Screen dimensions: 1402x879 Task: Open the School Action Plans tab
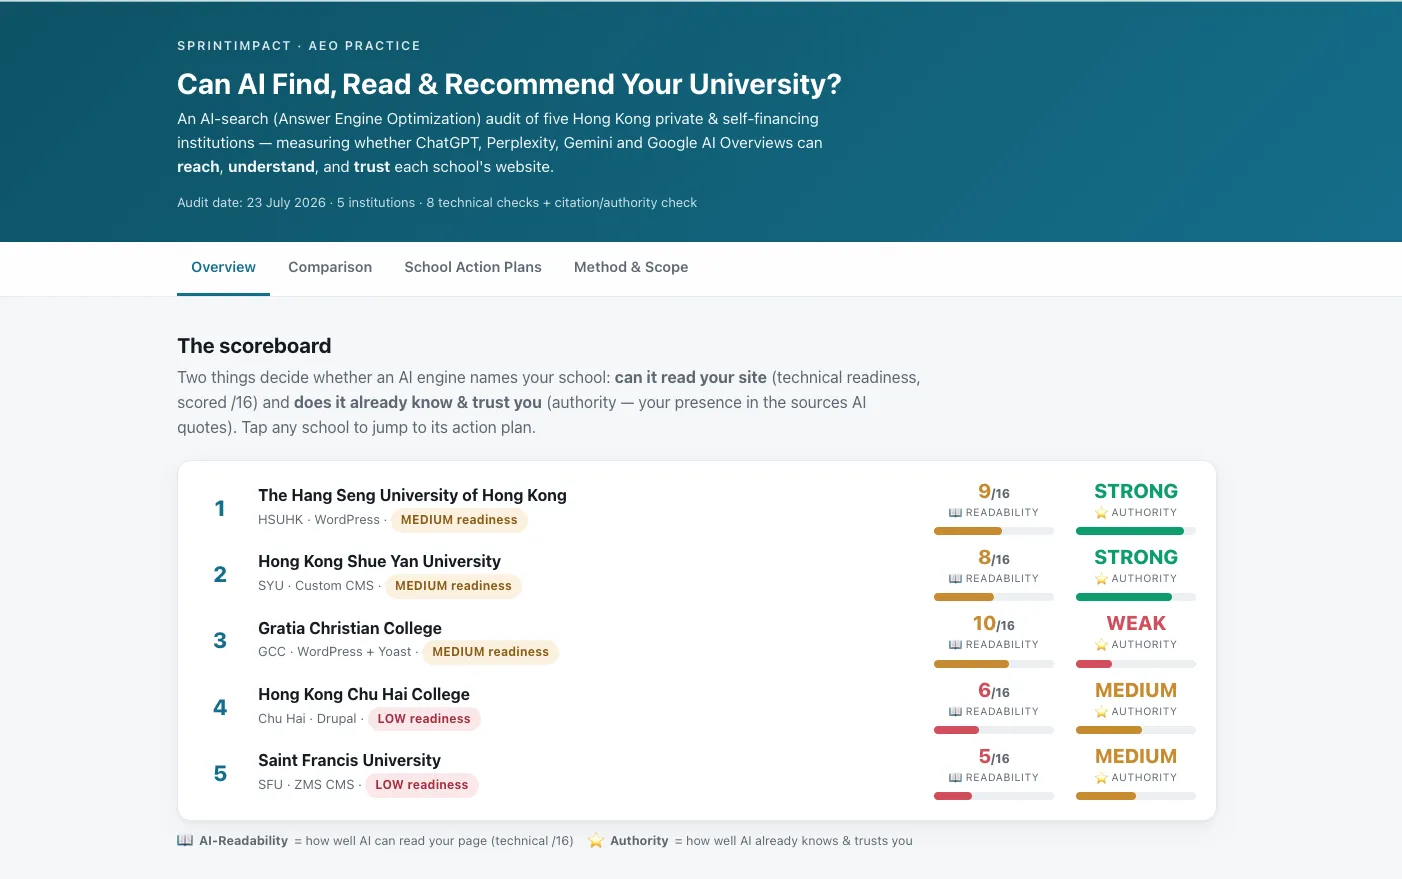(473, 267)
